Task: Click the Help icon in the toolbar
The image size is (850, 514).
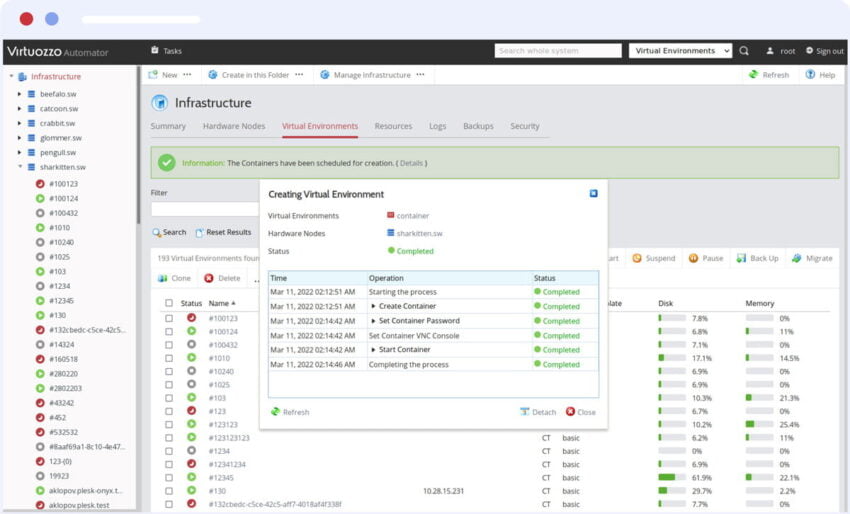Action: [x=810, y=75]
